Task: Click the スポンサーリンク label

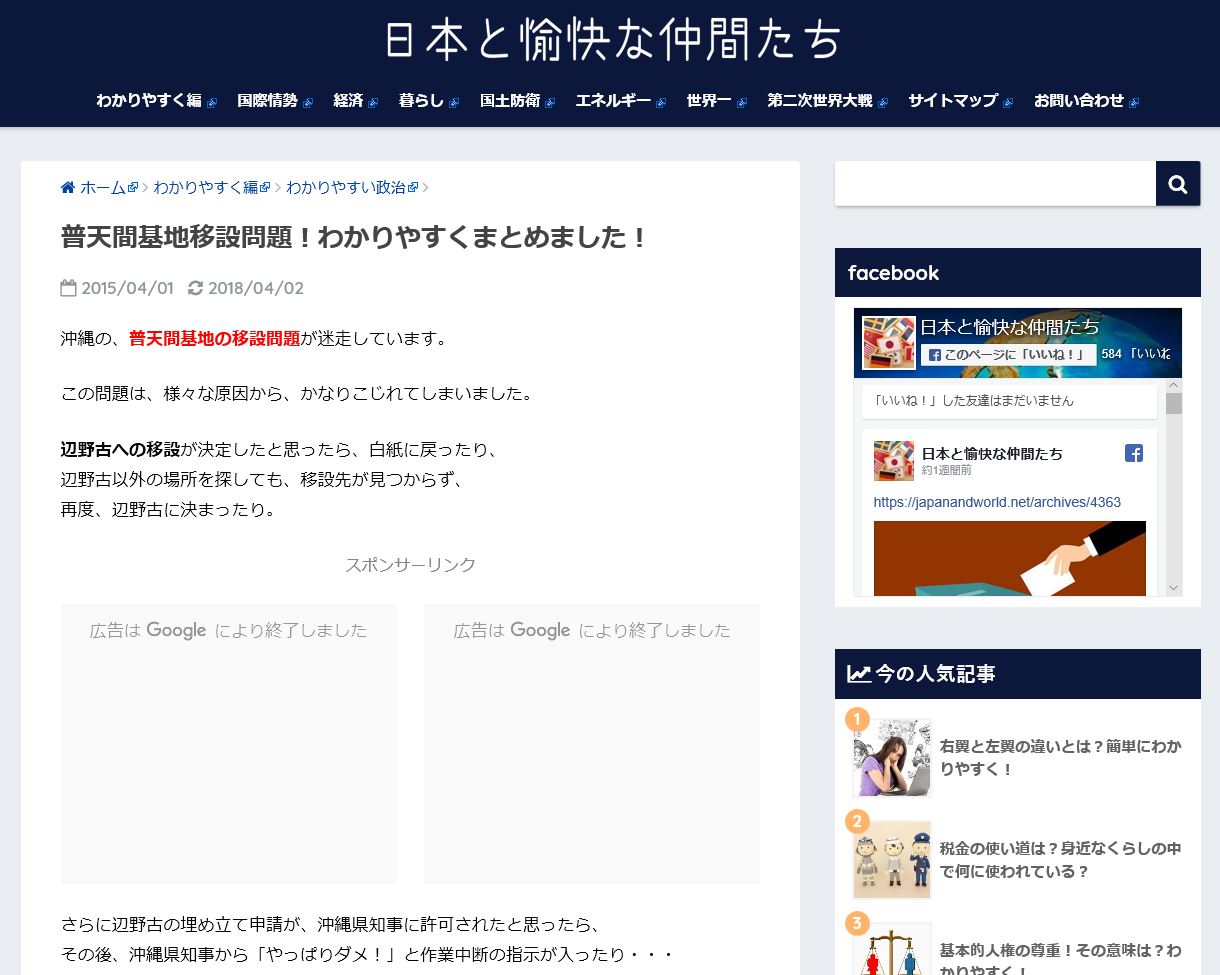Action: pyautogui.click(x=410, y=565)
